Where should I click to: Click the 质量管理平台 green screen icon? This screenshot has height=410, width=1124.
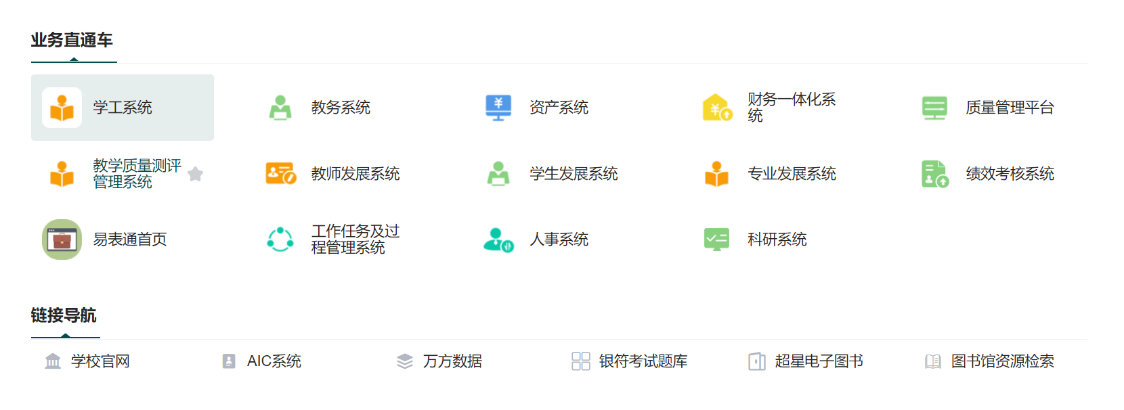[934, 108]
